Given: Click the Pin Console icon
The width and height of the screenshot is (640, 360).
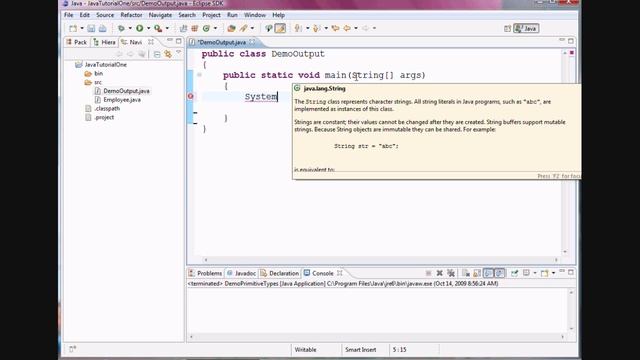Looking at the screenshot, I should tap(514, 273).
